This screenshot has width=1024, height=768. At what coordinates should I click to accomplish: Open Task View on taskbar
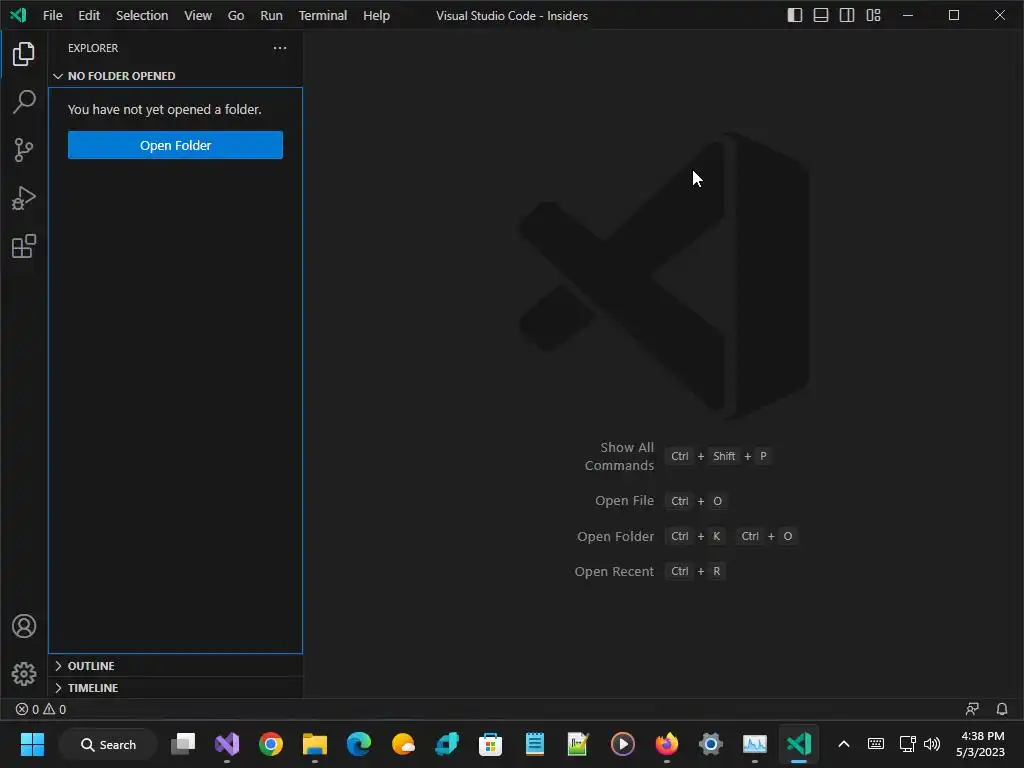click(x=183, y=744)
